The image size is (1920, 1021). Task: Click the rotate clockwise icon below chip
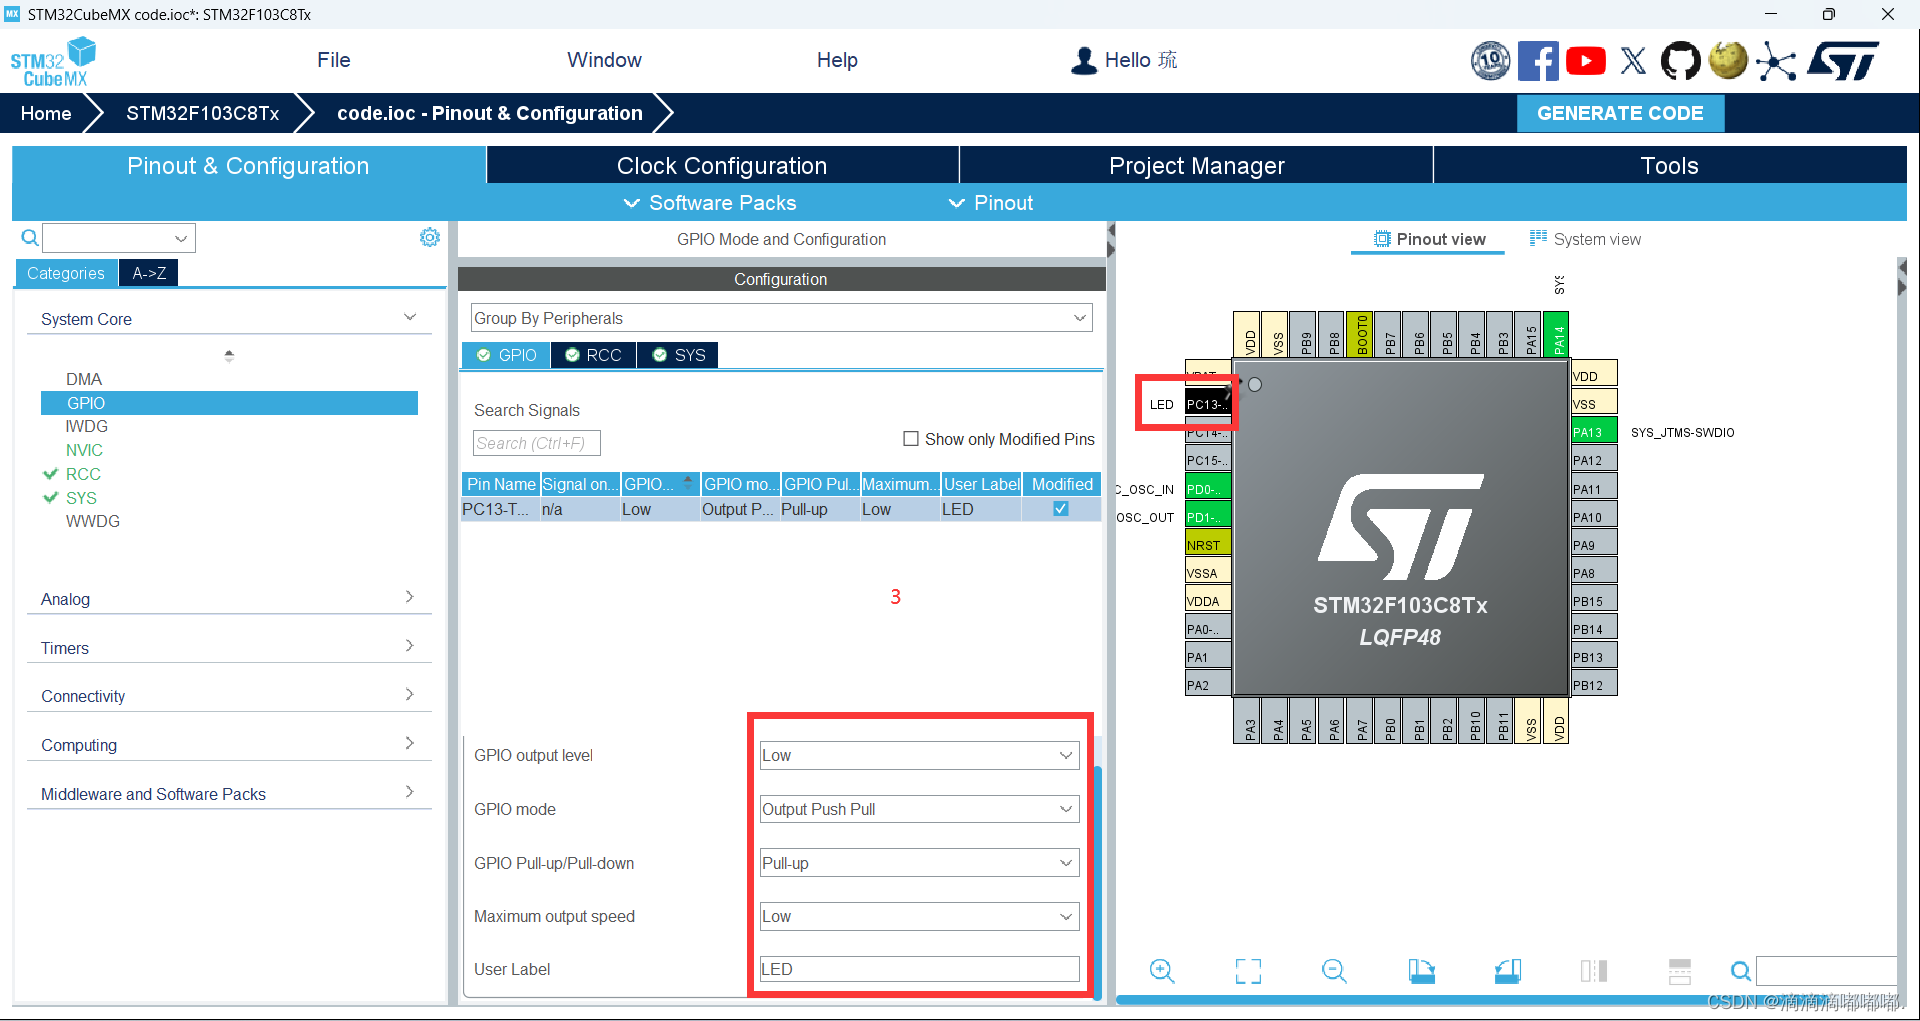1421,971
